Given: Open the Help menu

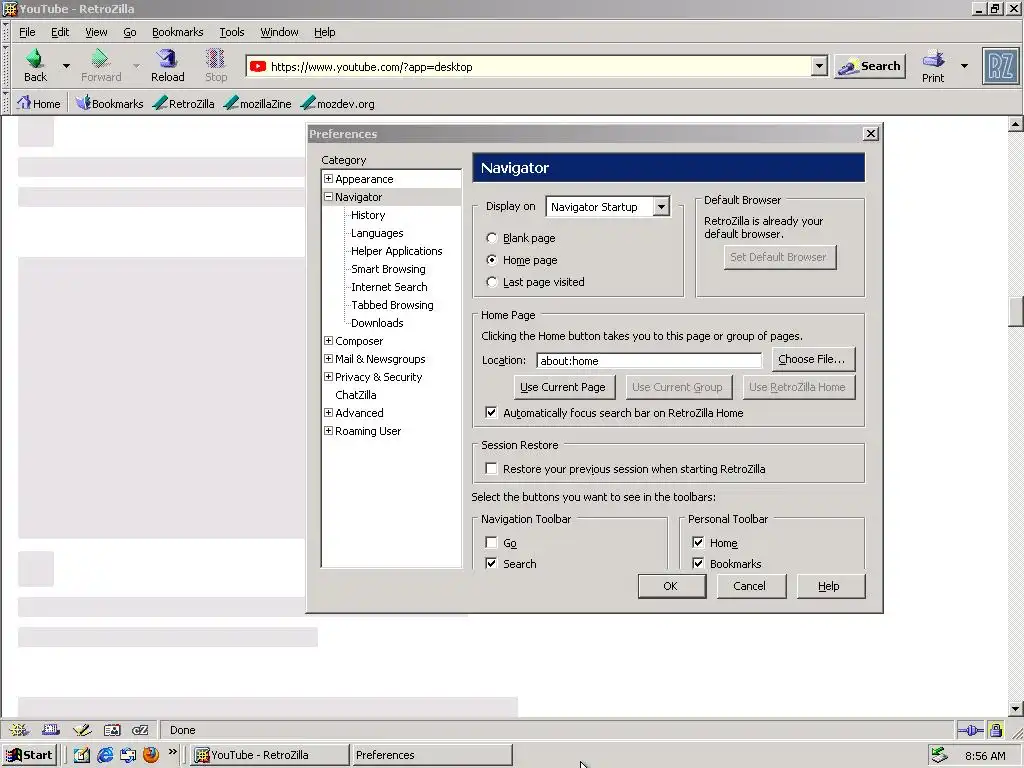Looking at the screenshot, I should pos(324,32).
